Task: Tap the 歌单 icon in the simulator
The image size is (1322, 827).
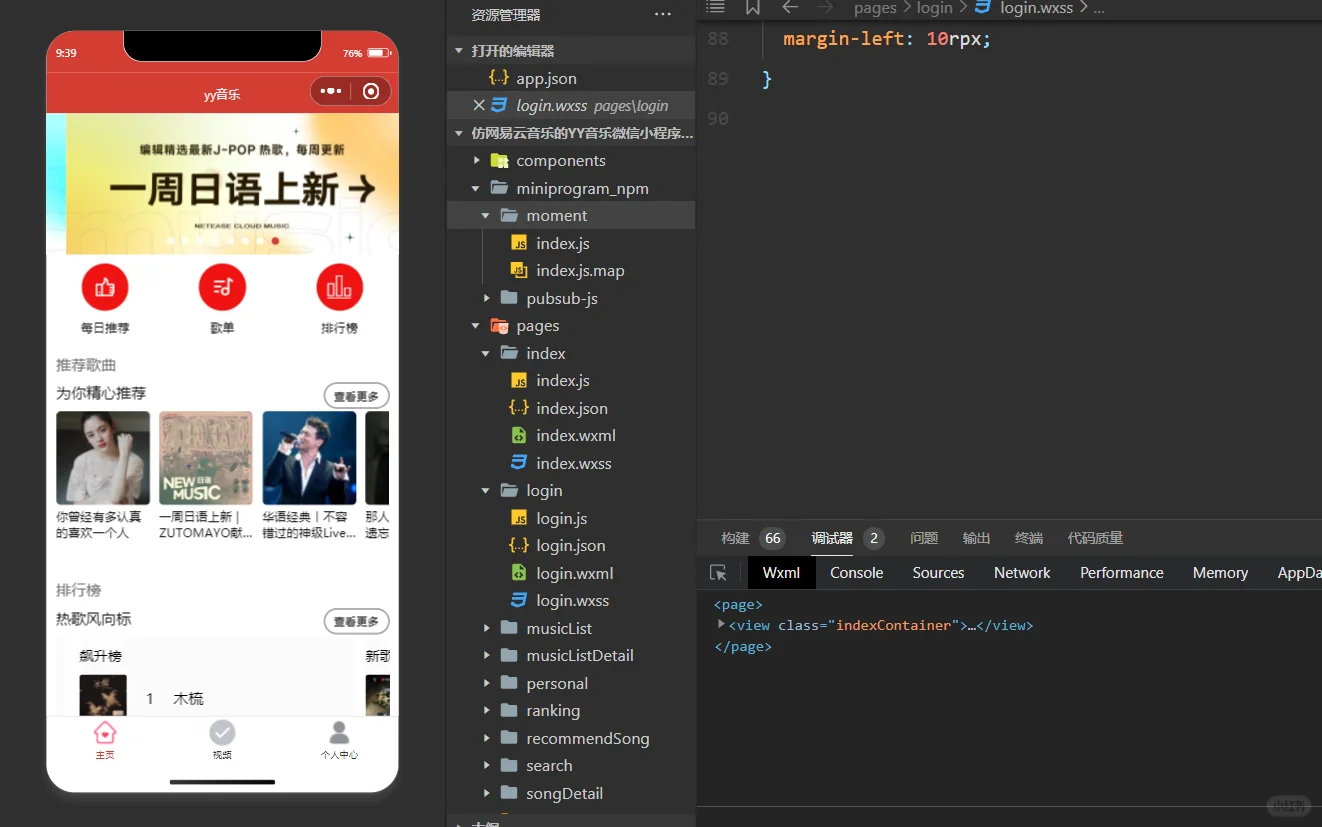Action: [x=221, y=286]
